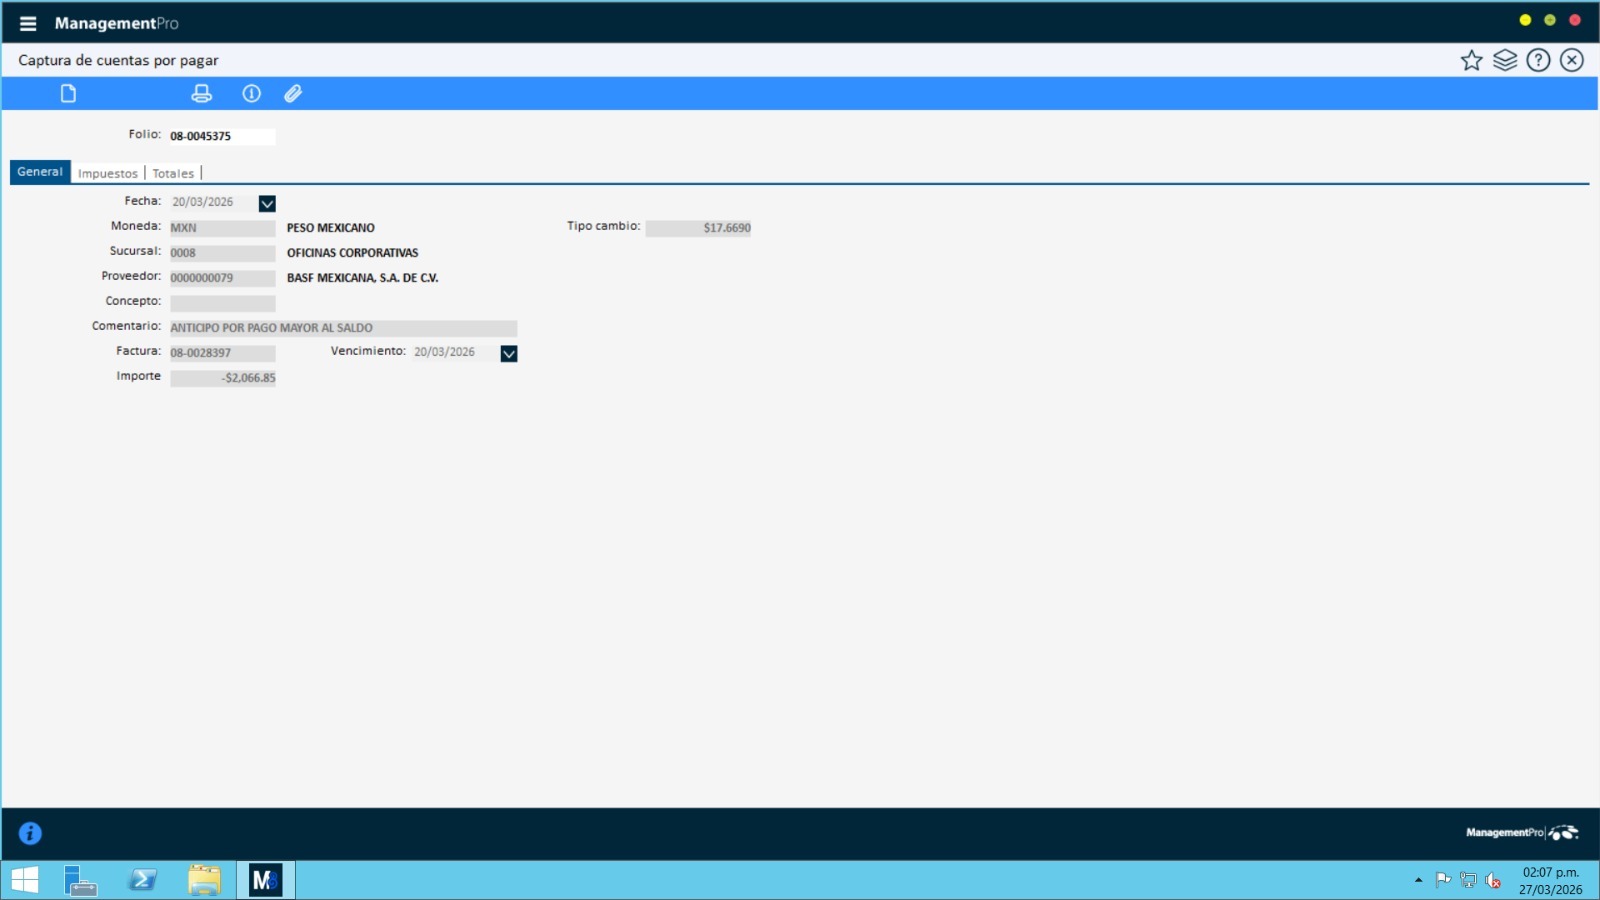Click the blue info icon in footer
1600x900 pixels.
tap(30, 833)
